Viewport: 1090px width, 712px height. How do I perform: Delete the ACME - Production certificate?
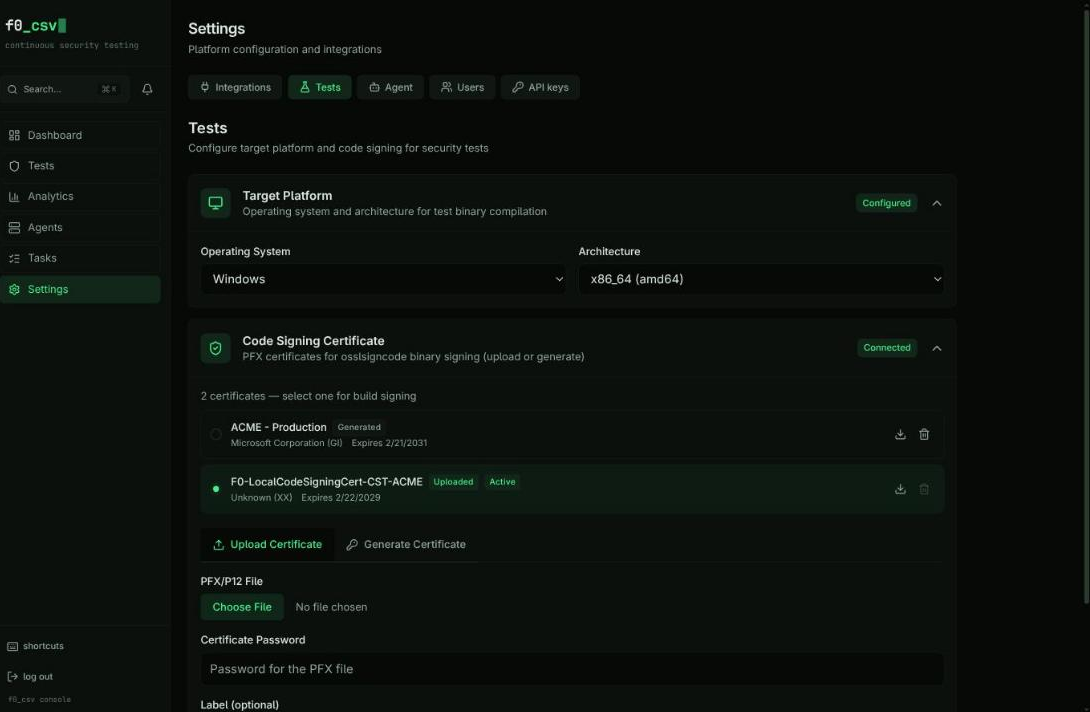tap(924, 435)
